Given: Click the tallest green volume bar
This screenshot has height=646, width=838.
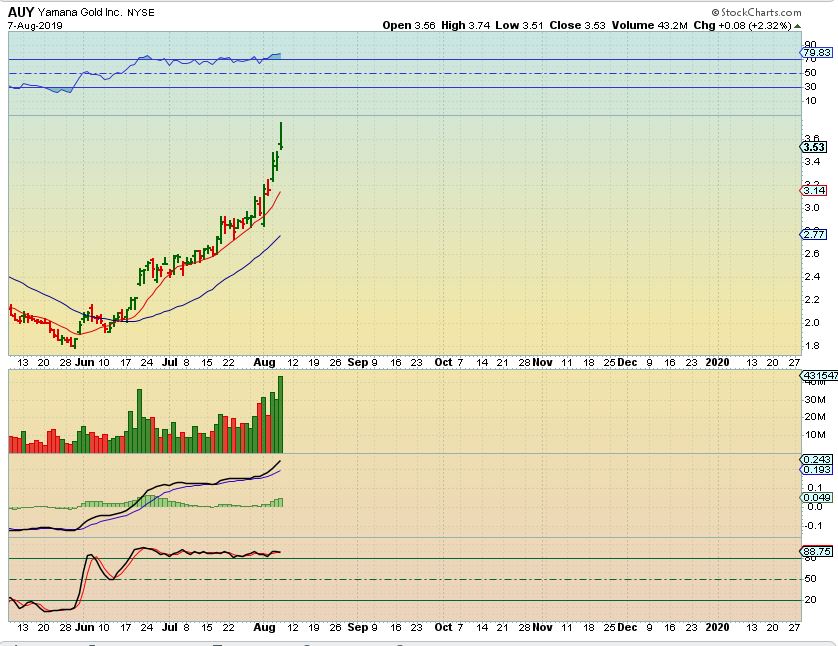Looking at the screenshot, I should coord(281,414).
